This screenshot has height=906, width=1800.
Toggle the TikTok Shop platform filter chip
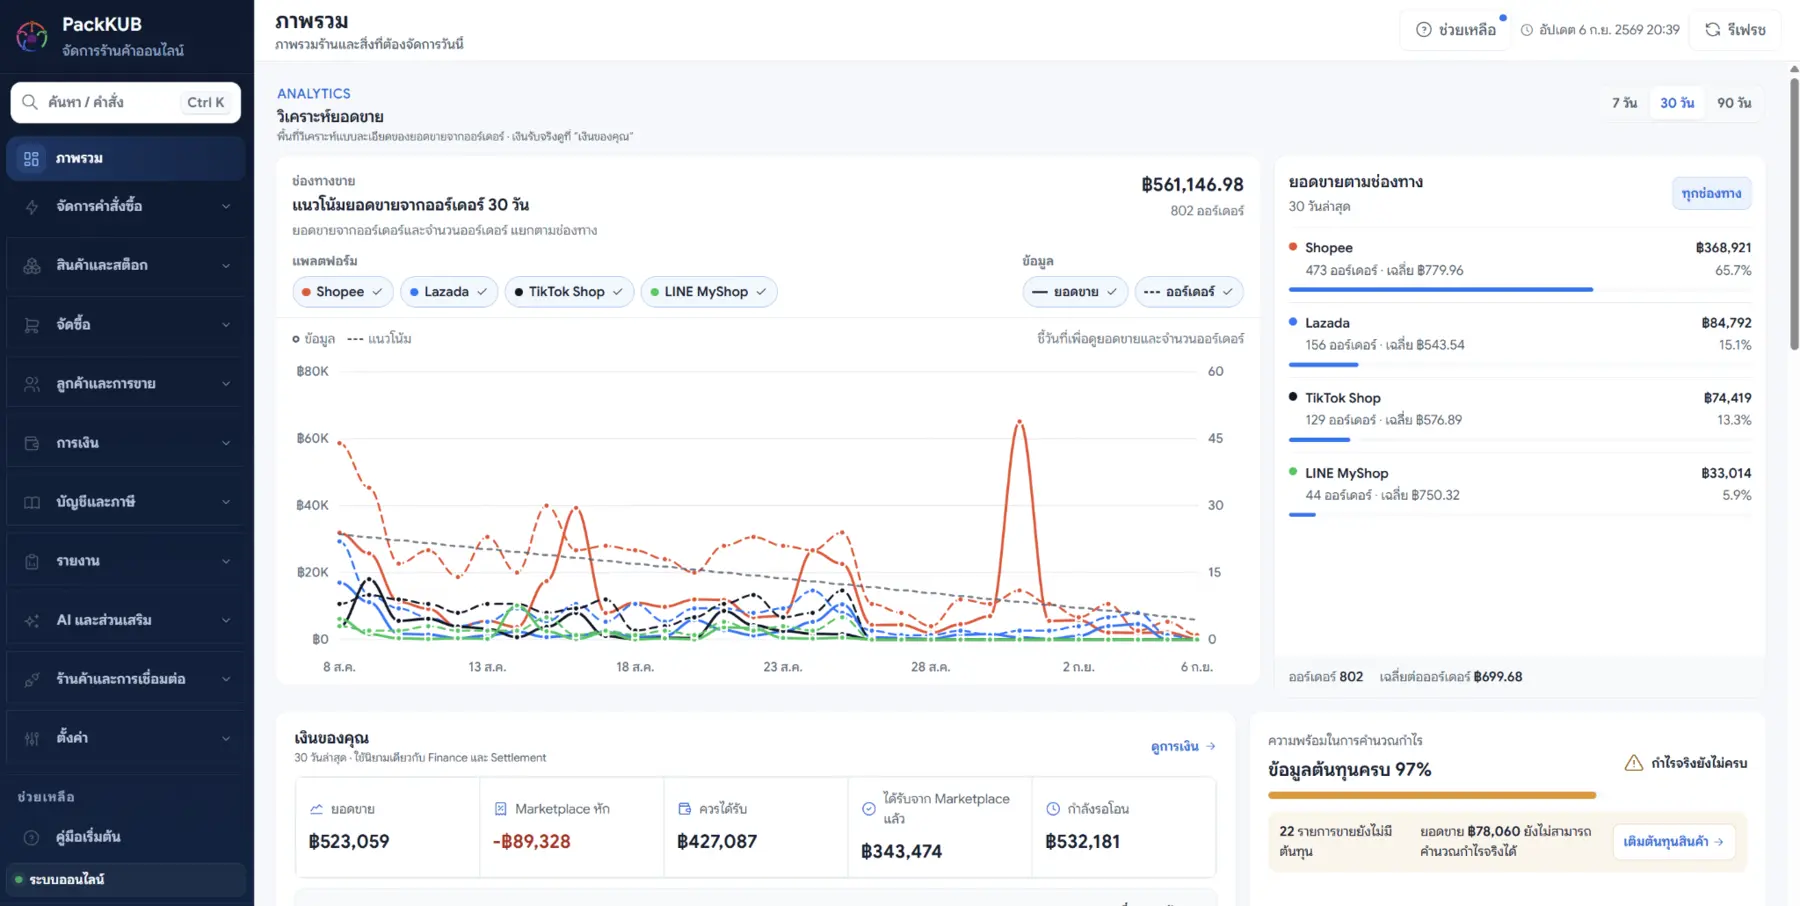[x=569, y=292]
